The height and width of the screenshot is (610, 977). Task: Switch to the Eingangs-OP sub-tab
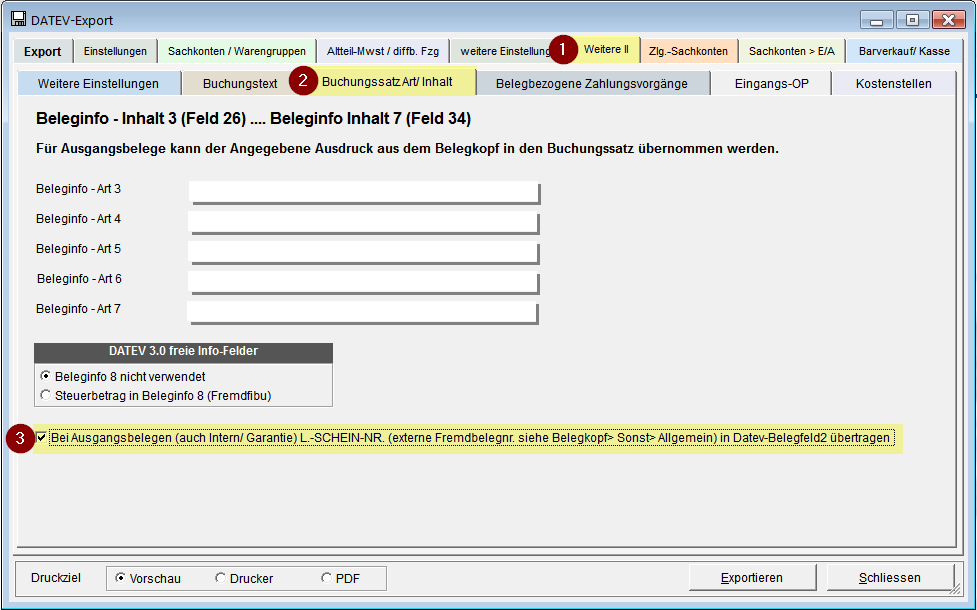(x=771, y=84)
